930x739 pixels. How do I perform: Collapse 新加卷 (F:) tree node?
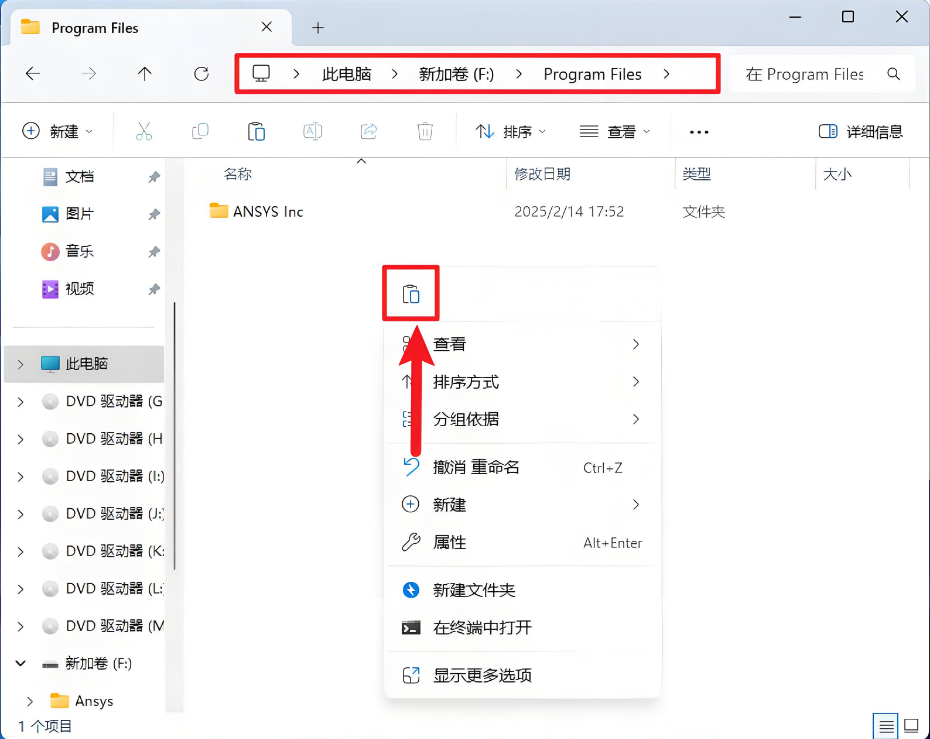(x=20, y=663)
